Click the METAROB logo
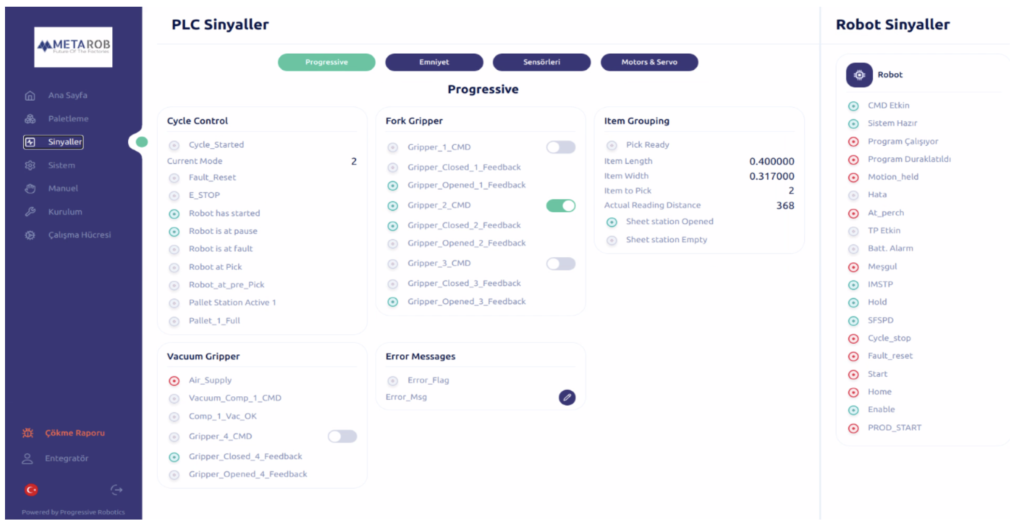Image resolution: width=1024 pixels, height=530 pixels. (73, 47)
